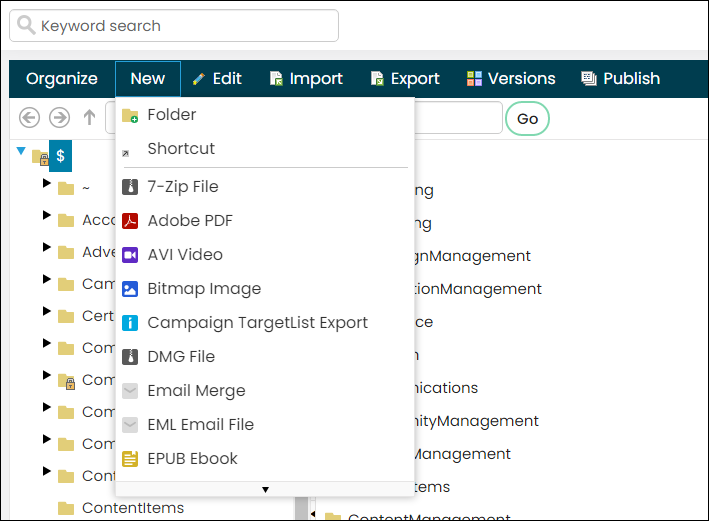Expand the ~ folder node

click(47, 183)
